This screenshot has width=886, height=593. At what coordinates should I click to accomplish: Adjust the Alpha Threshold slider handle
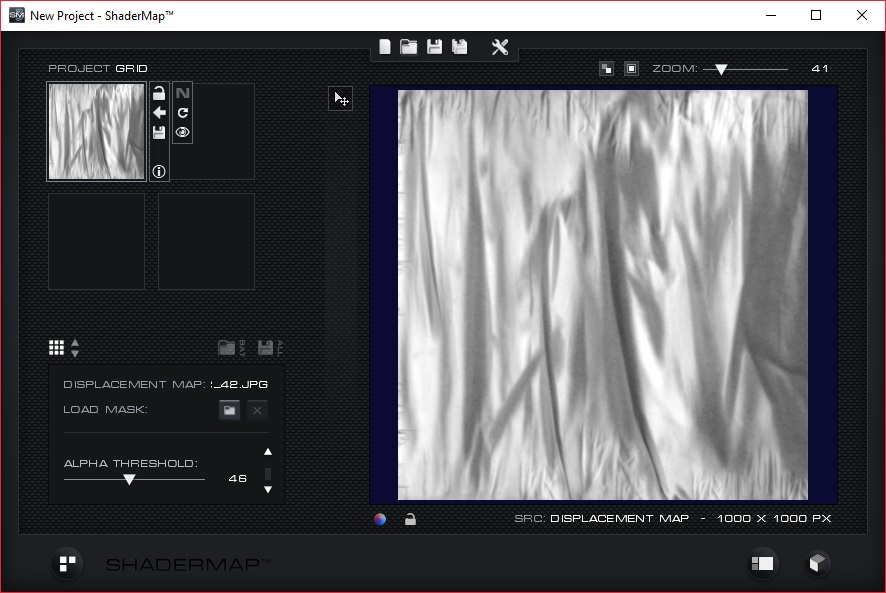pos(129,480)
